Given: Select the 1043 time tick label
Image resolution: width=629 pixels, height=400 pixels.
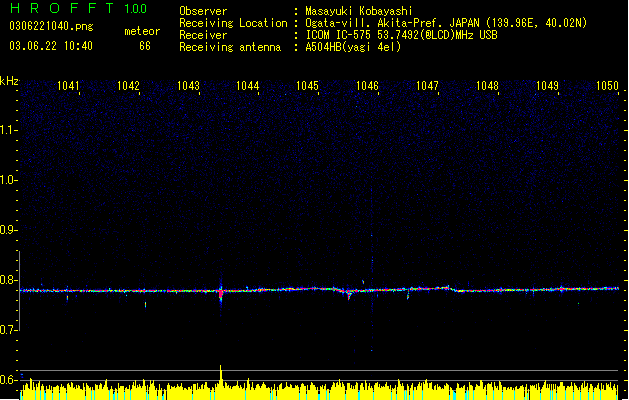Looking at the screenshot, I should 188,86.
